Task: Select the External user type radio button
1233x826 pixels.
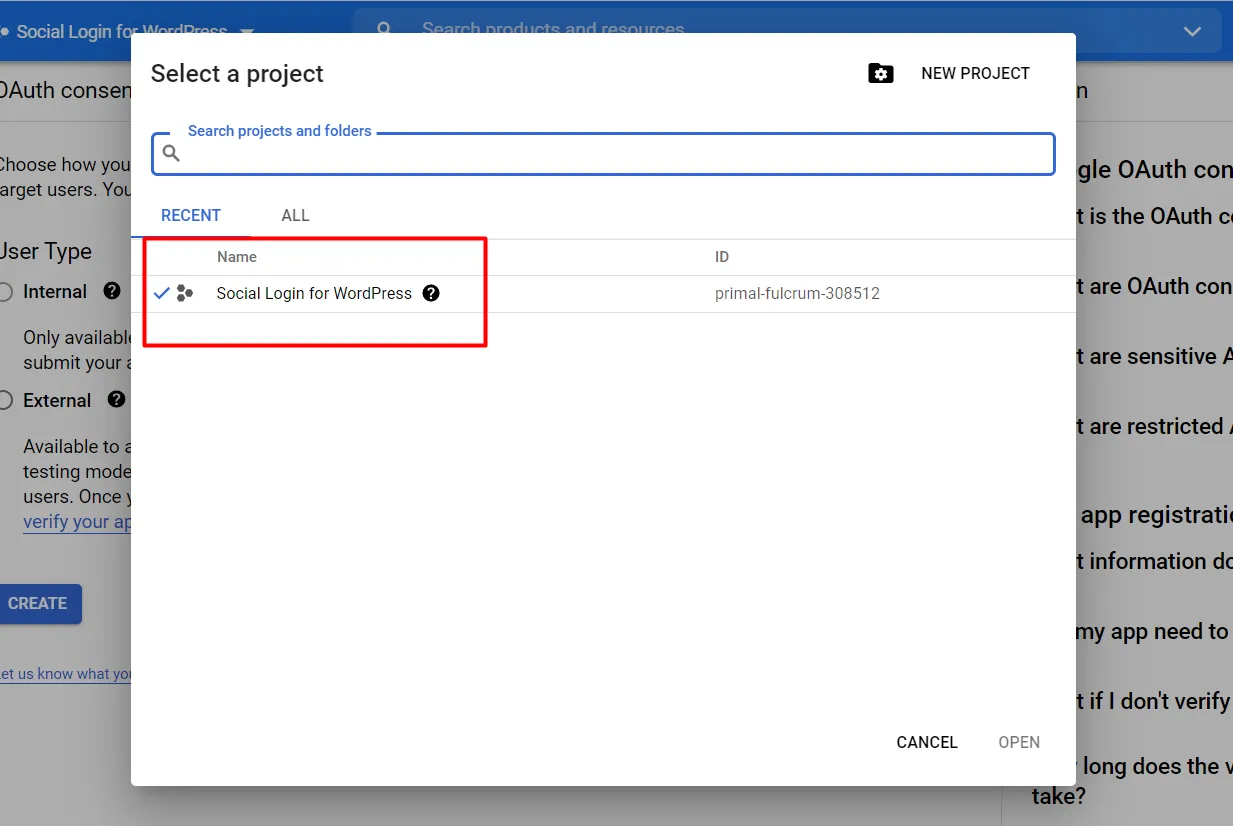Action: click(5, 400)
